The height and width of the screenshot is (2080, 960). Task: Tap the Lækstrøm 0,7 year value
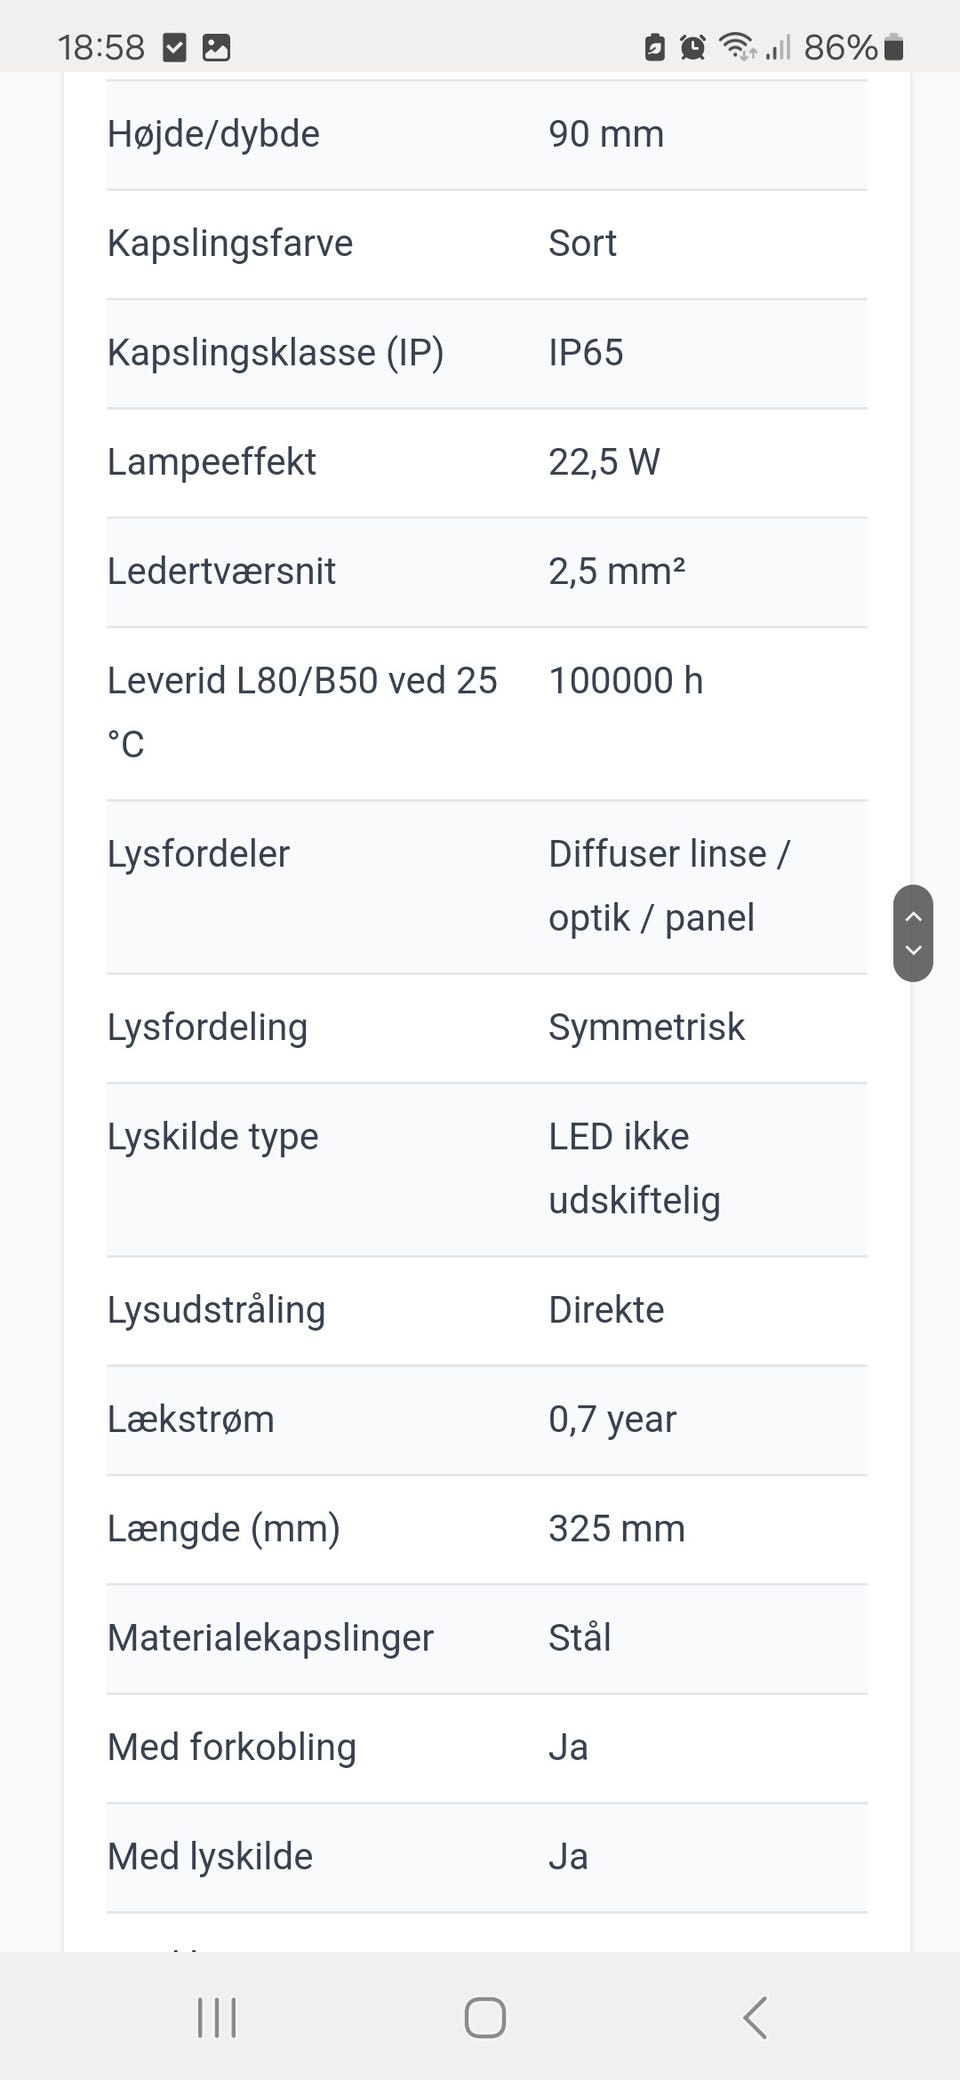pyautogui.click(x=612, y=1419)
